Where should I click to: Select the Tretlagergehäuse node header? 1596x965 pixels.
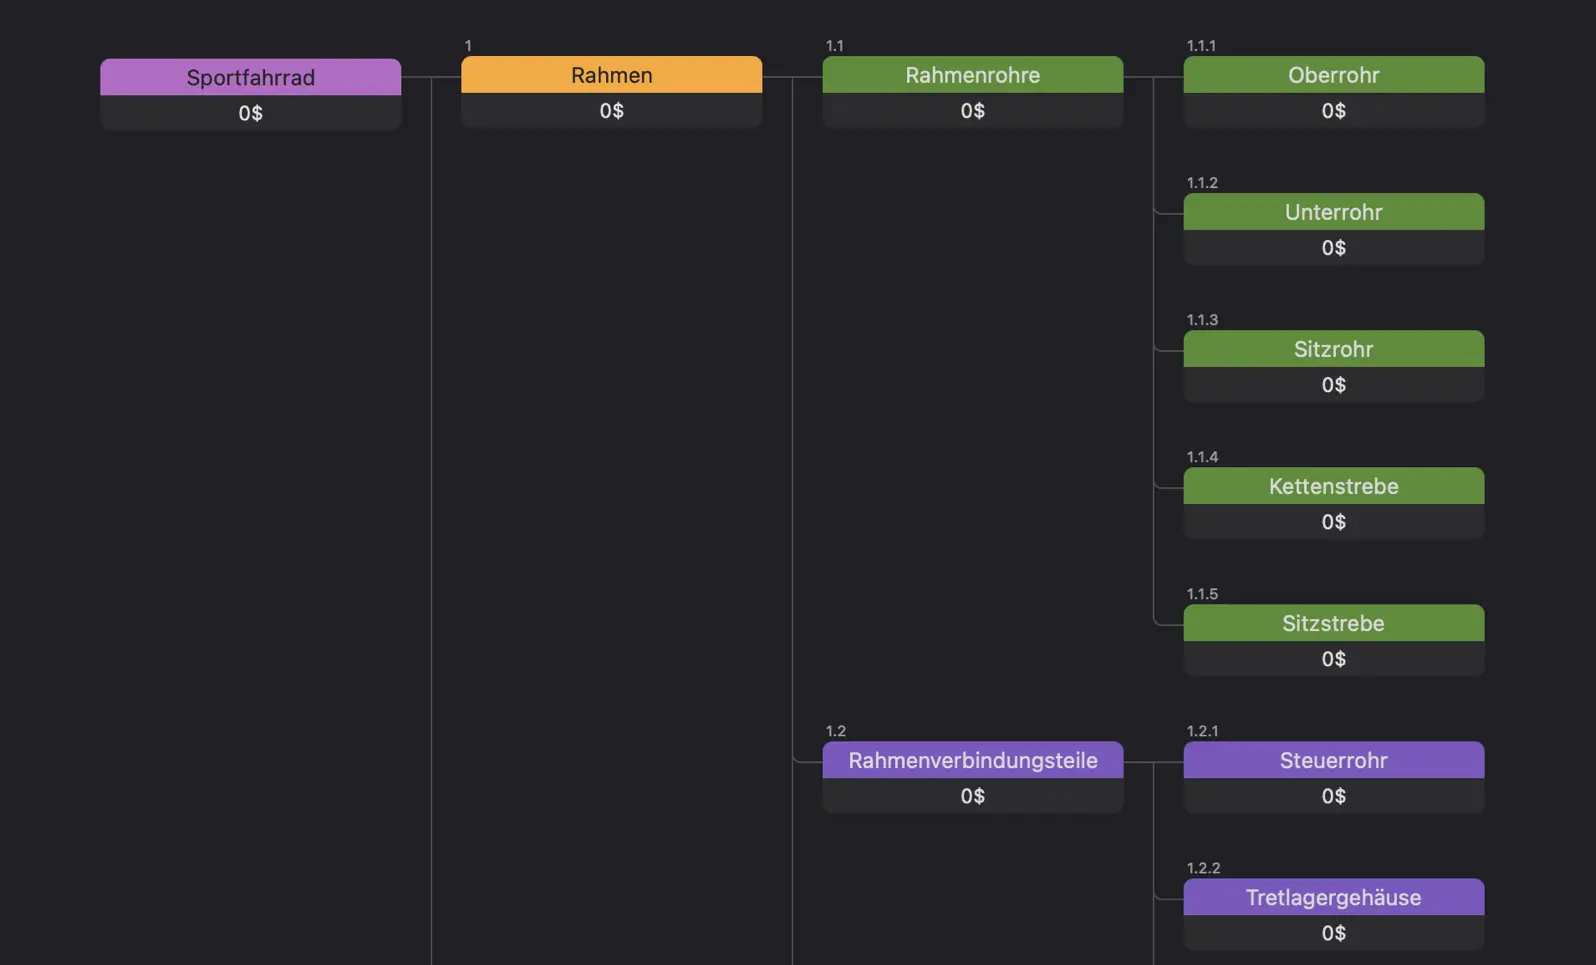1333,897
